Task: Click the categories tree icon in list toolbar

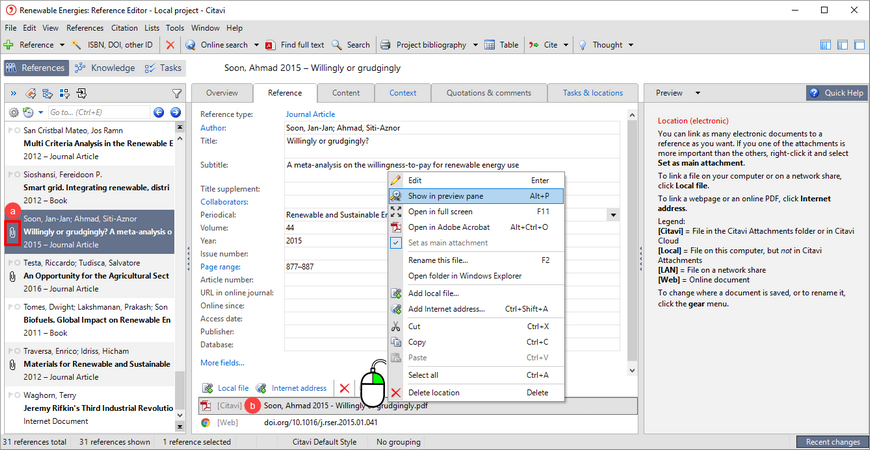Action: coord(48,93)
